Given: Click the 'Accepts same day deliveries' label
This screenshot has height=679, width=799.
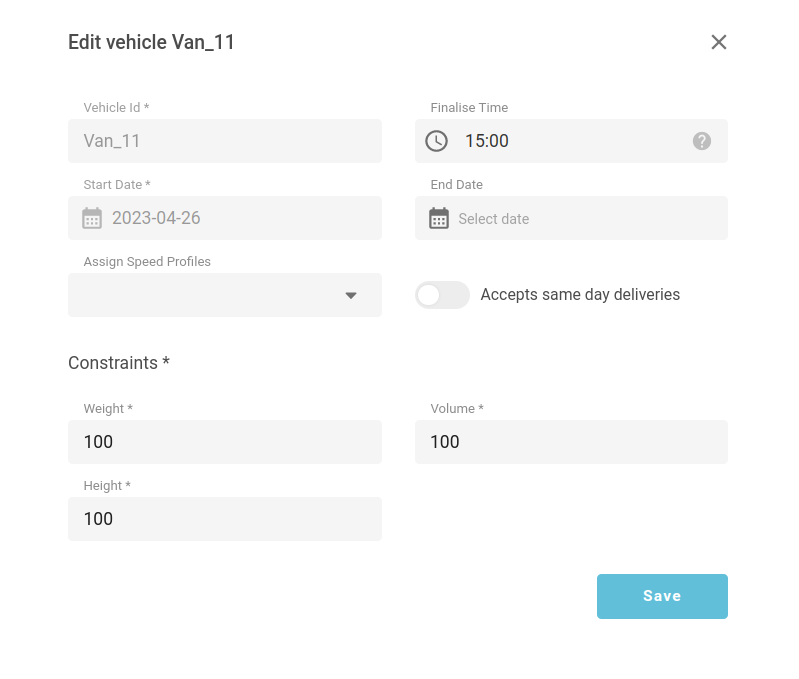Looking at the screenshot, I should tap(580, 295).
